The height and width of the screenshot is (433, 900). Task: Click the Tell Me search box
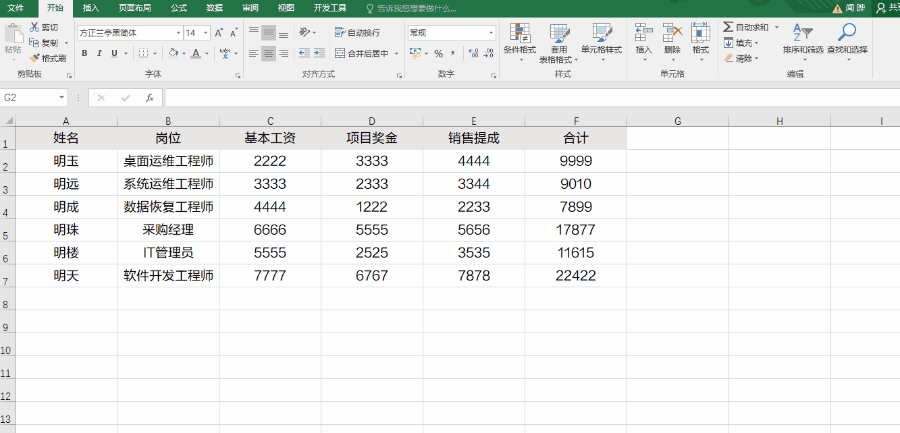pyautogui.click(x=412, y=9)
